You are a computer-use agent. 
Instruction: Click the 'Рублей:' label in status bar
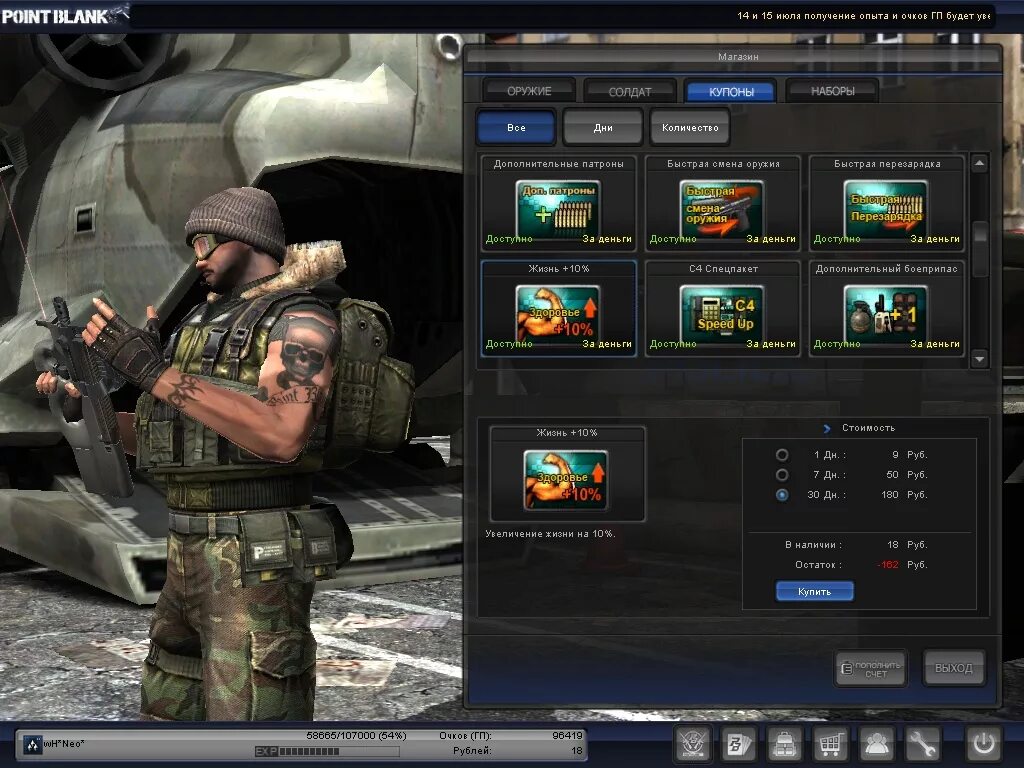point(472,750)
